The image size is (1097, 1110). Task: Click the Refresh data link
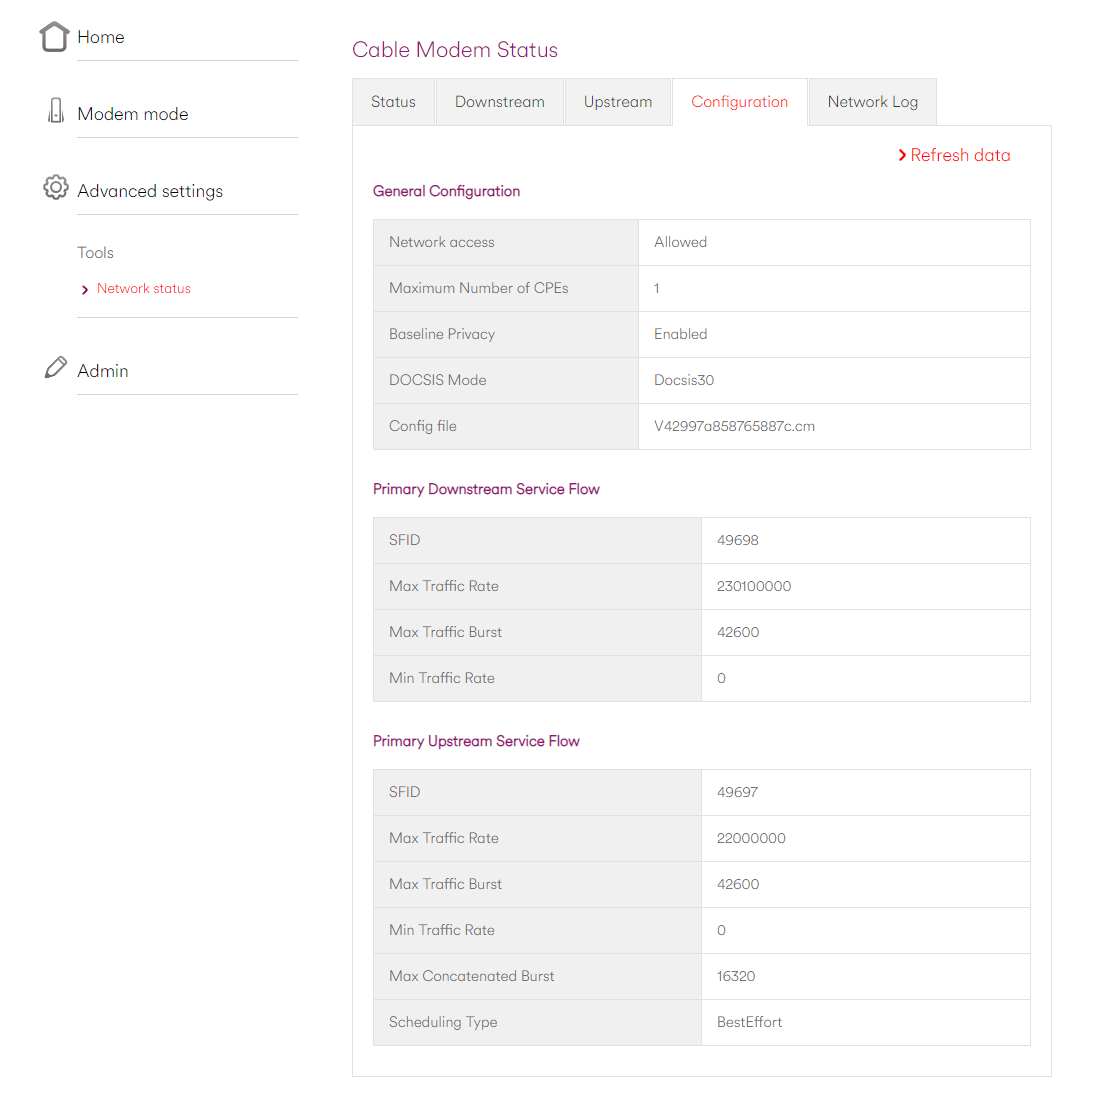click(x=960, y=155)
